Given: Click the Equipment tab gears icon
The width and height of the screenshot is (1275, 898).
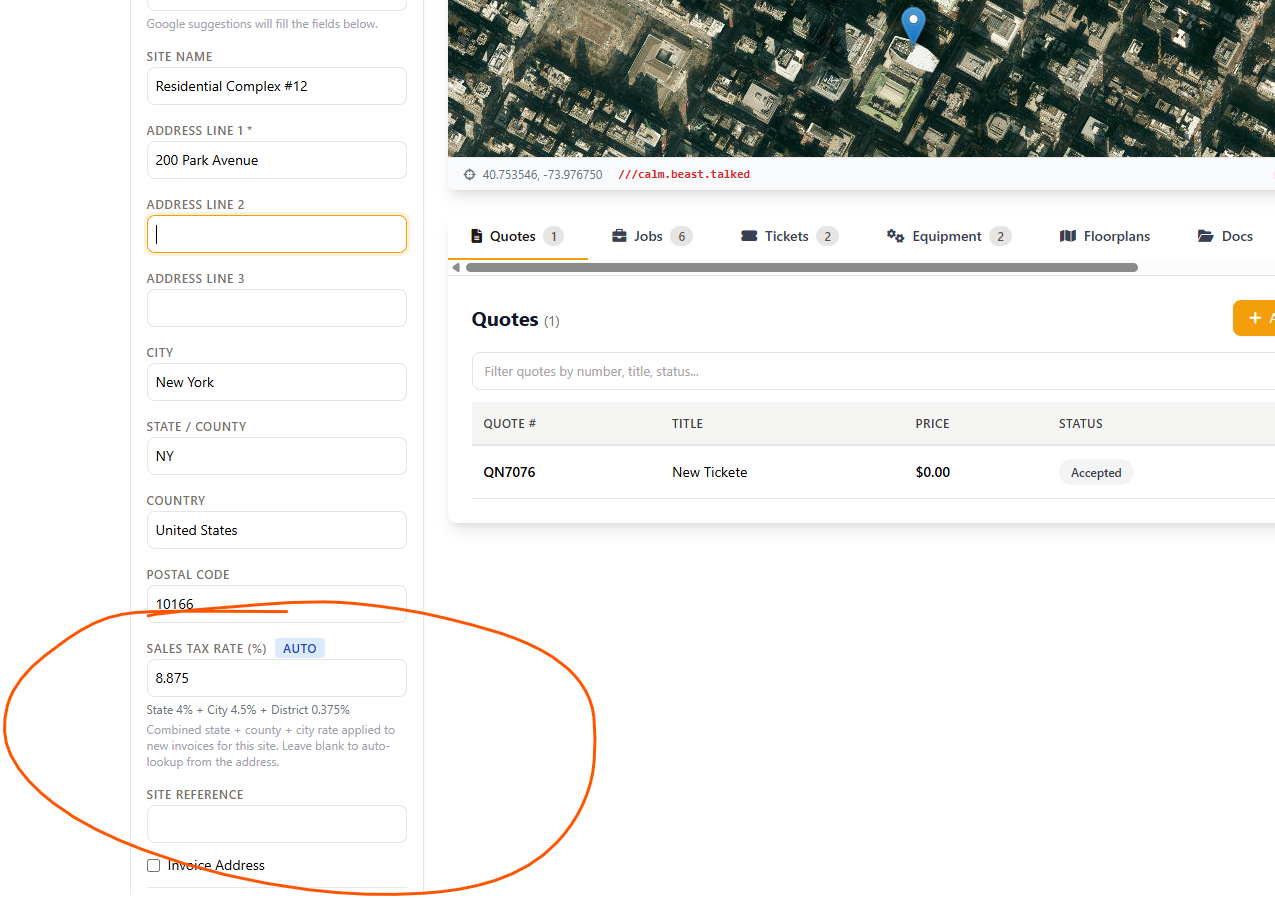Looking at the screenshot, I should [x=896, y=236].
